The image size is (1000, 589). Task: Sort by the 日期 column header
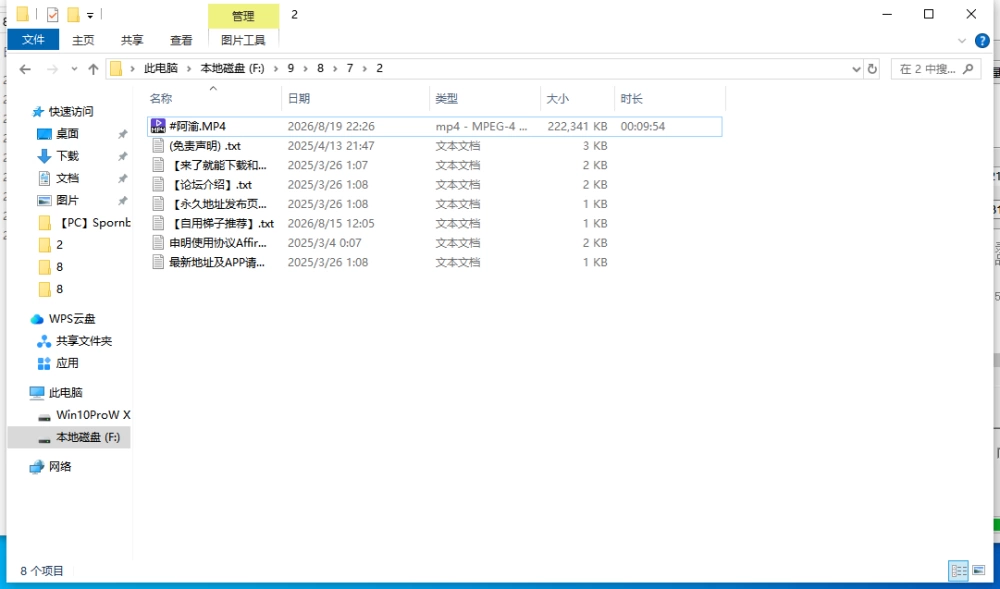[355, 99]
